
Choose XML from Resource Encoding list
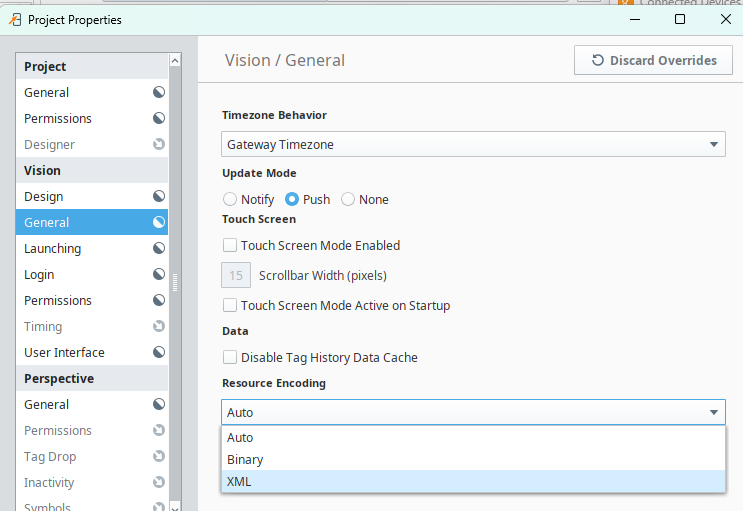(473, 481)
